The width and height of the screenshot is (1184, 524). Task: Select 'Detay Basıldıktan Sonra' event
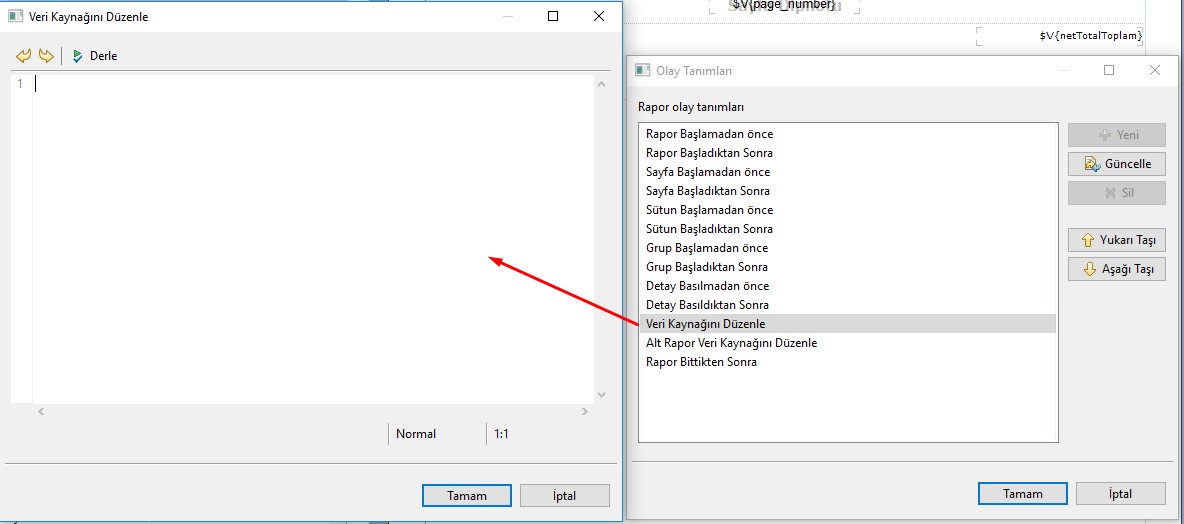pos(707,305)
